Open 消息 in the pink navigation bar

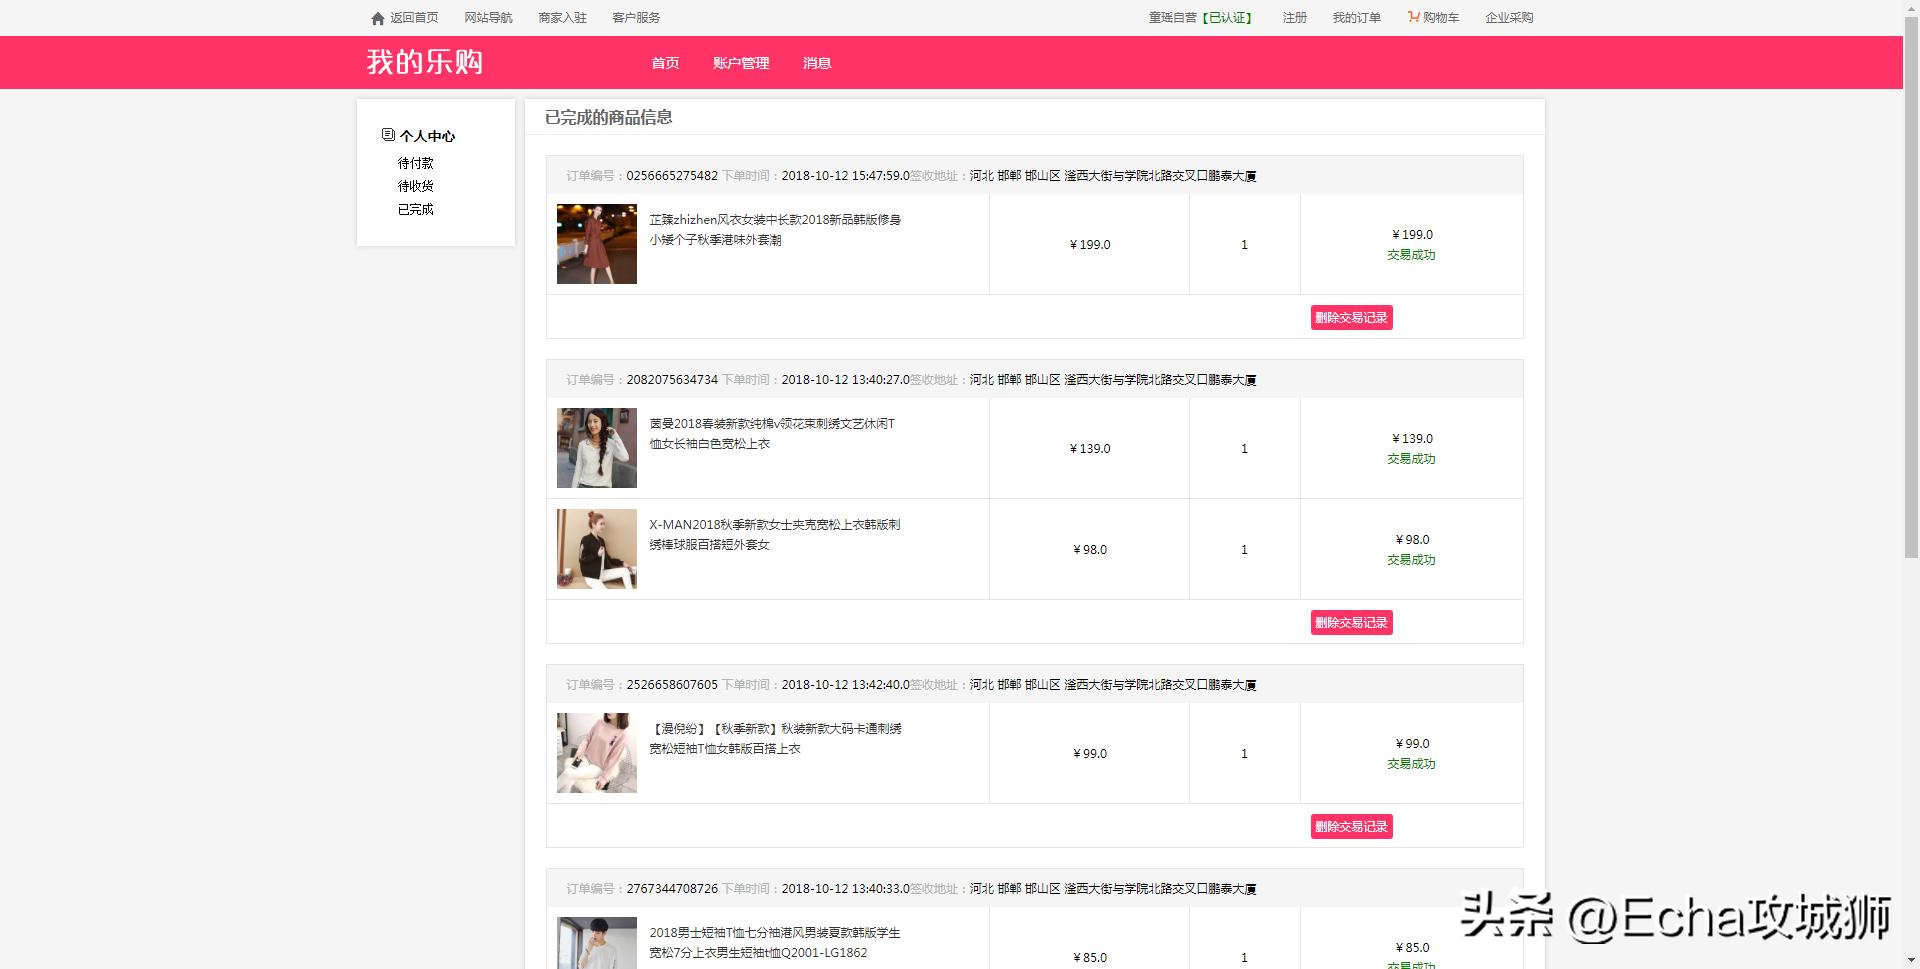pyautogui.click(x=817, y=63)
